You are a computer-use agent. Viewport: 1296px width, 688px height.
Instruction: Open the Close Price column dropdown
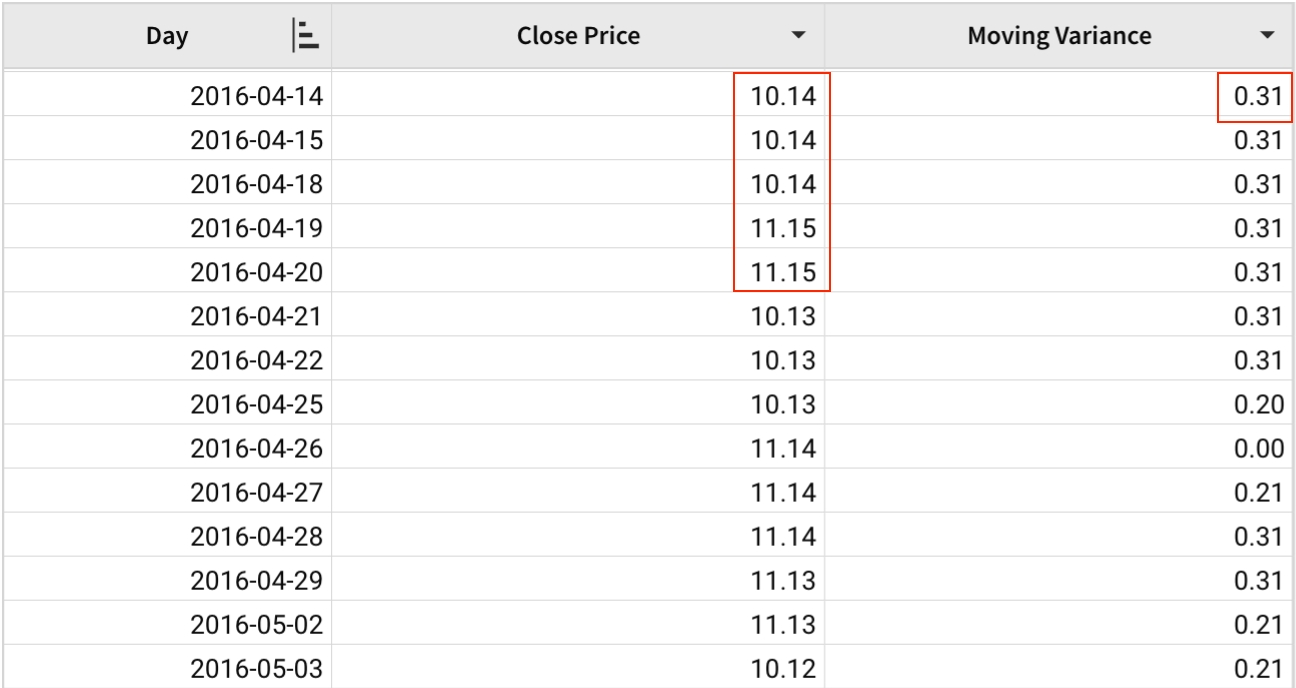point(797,37)
